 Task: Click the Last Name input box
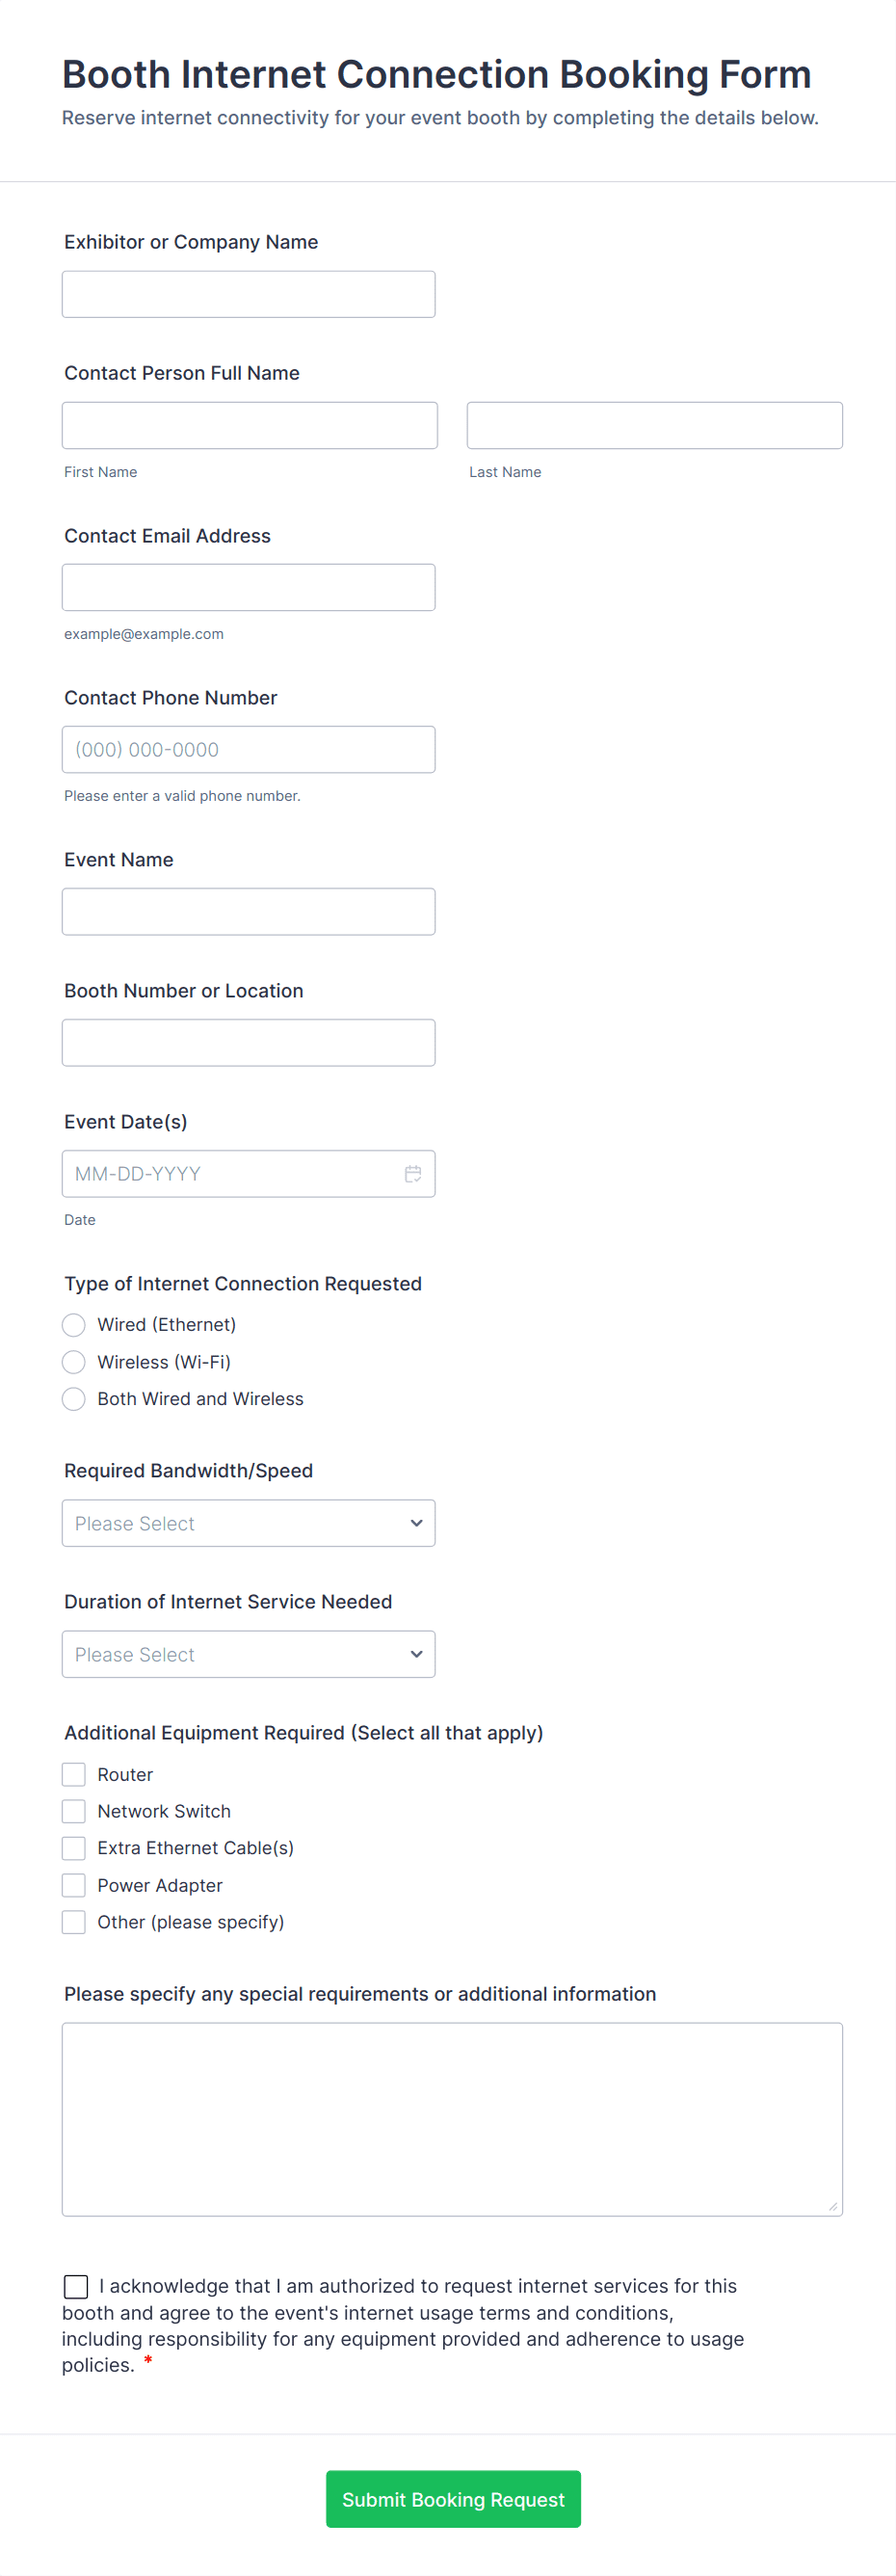(654, 426)
